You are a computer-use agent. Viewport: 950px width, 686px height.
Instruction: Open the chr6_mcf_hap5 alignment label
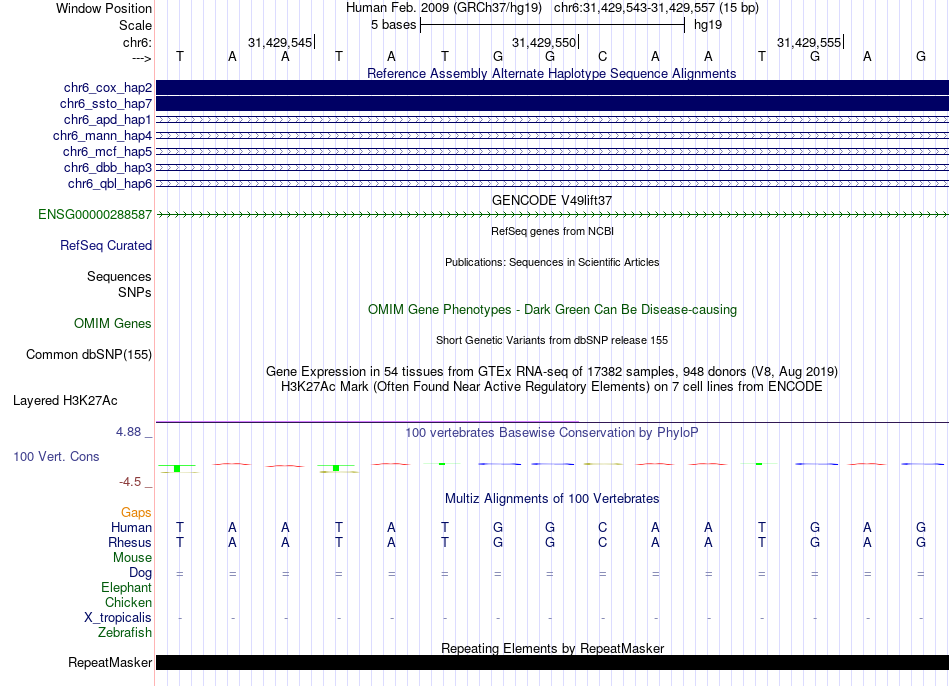pyautogui.click(x=107, y=152)
